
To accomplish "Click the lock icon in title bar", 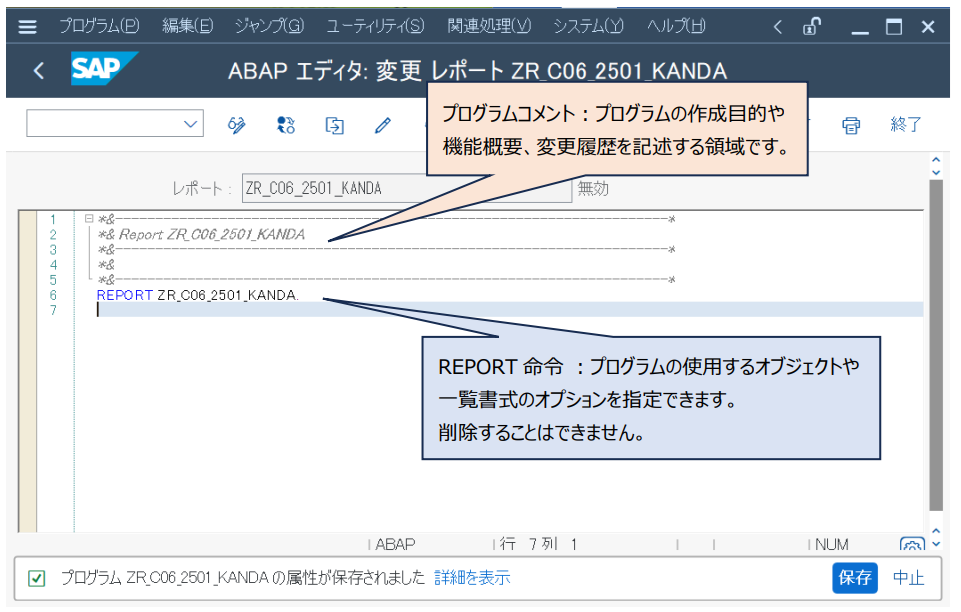I will 812,26.
